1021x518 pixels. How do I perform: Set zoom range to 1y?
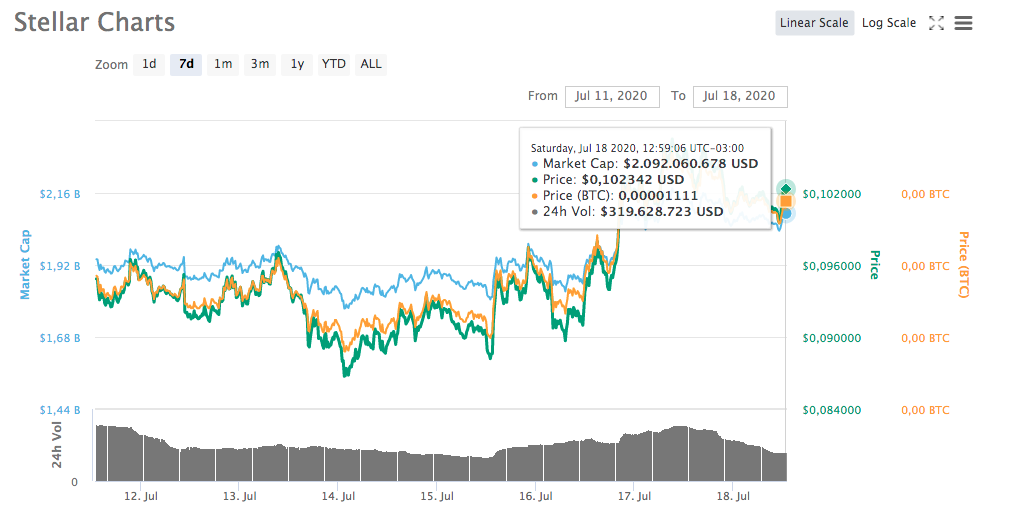[x=297, y=64]
